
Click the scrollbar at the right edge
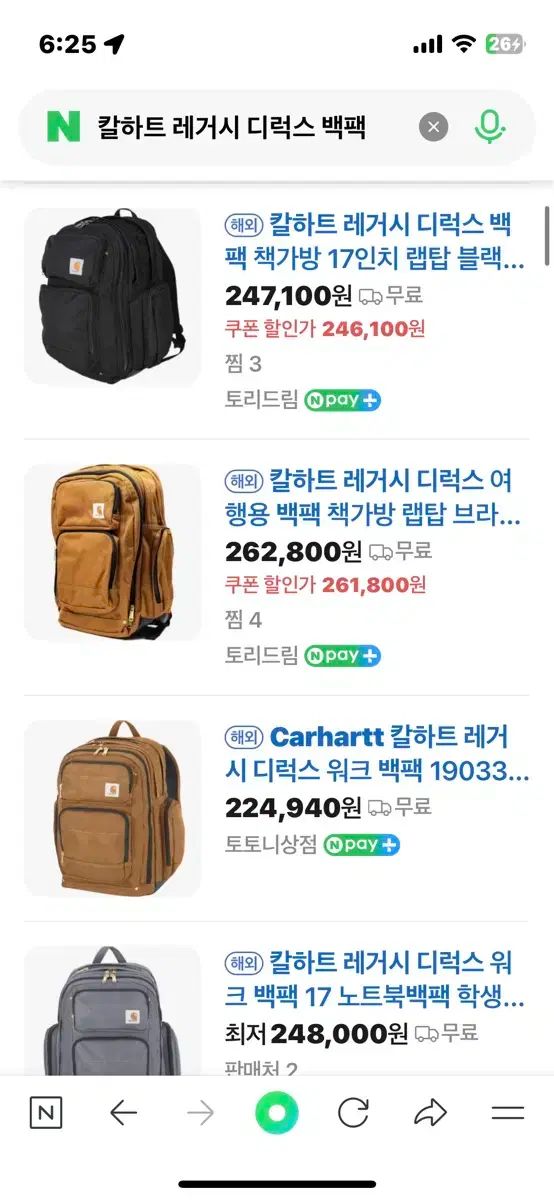pos(547,233)
